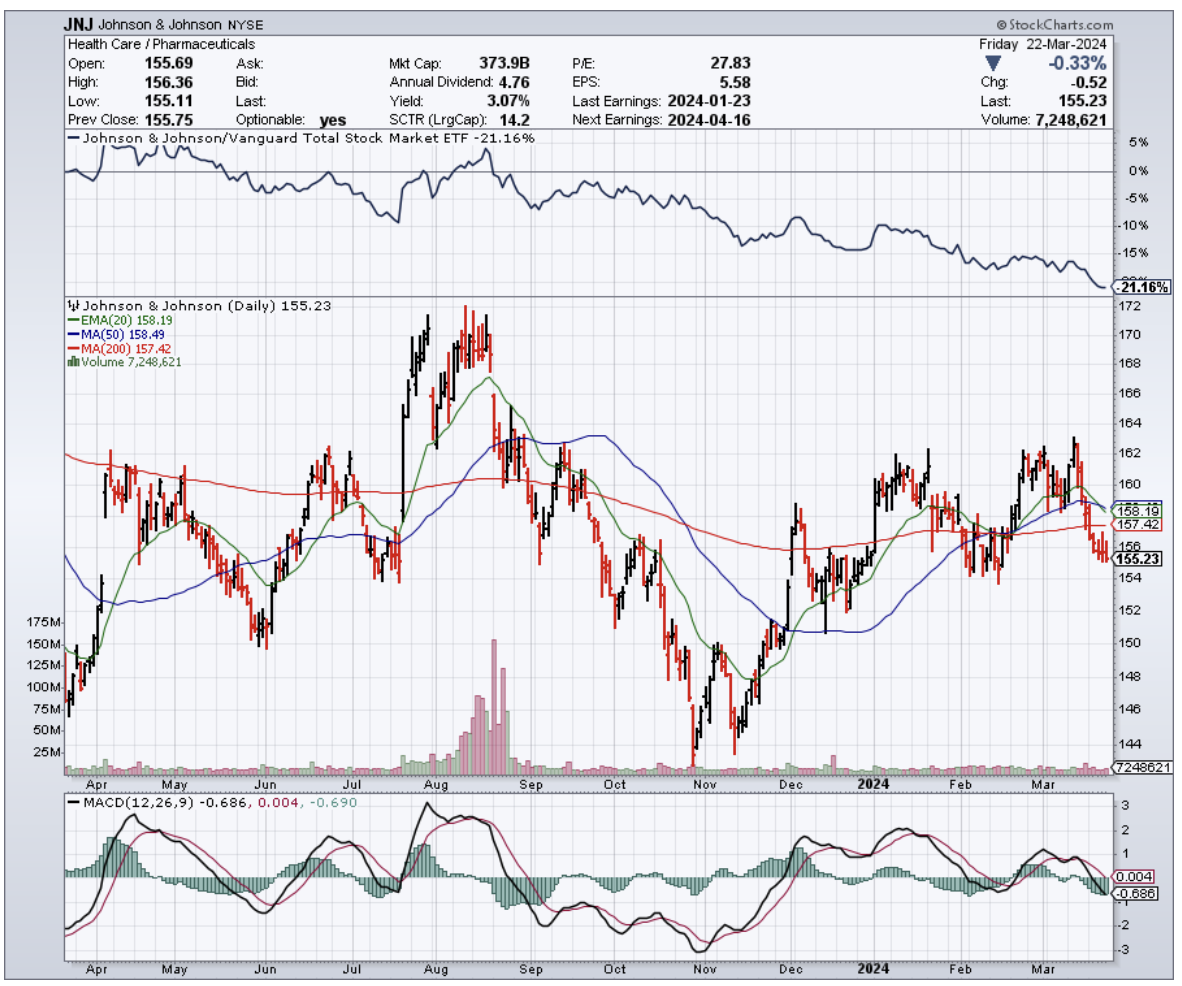Click the candlestick icon beside Johnson & Johnson (Daily)

point(71,305)
